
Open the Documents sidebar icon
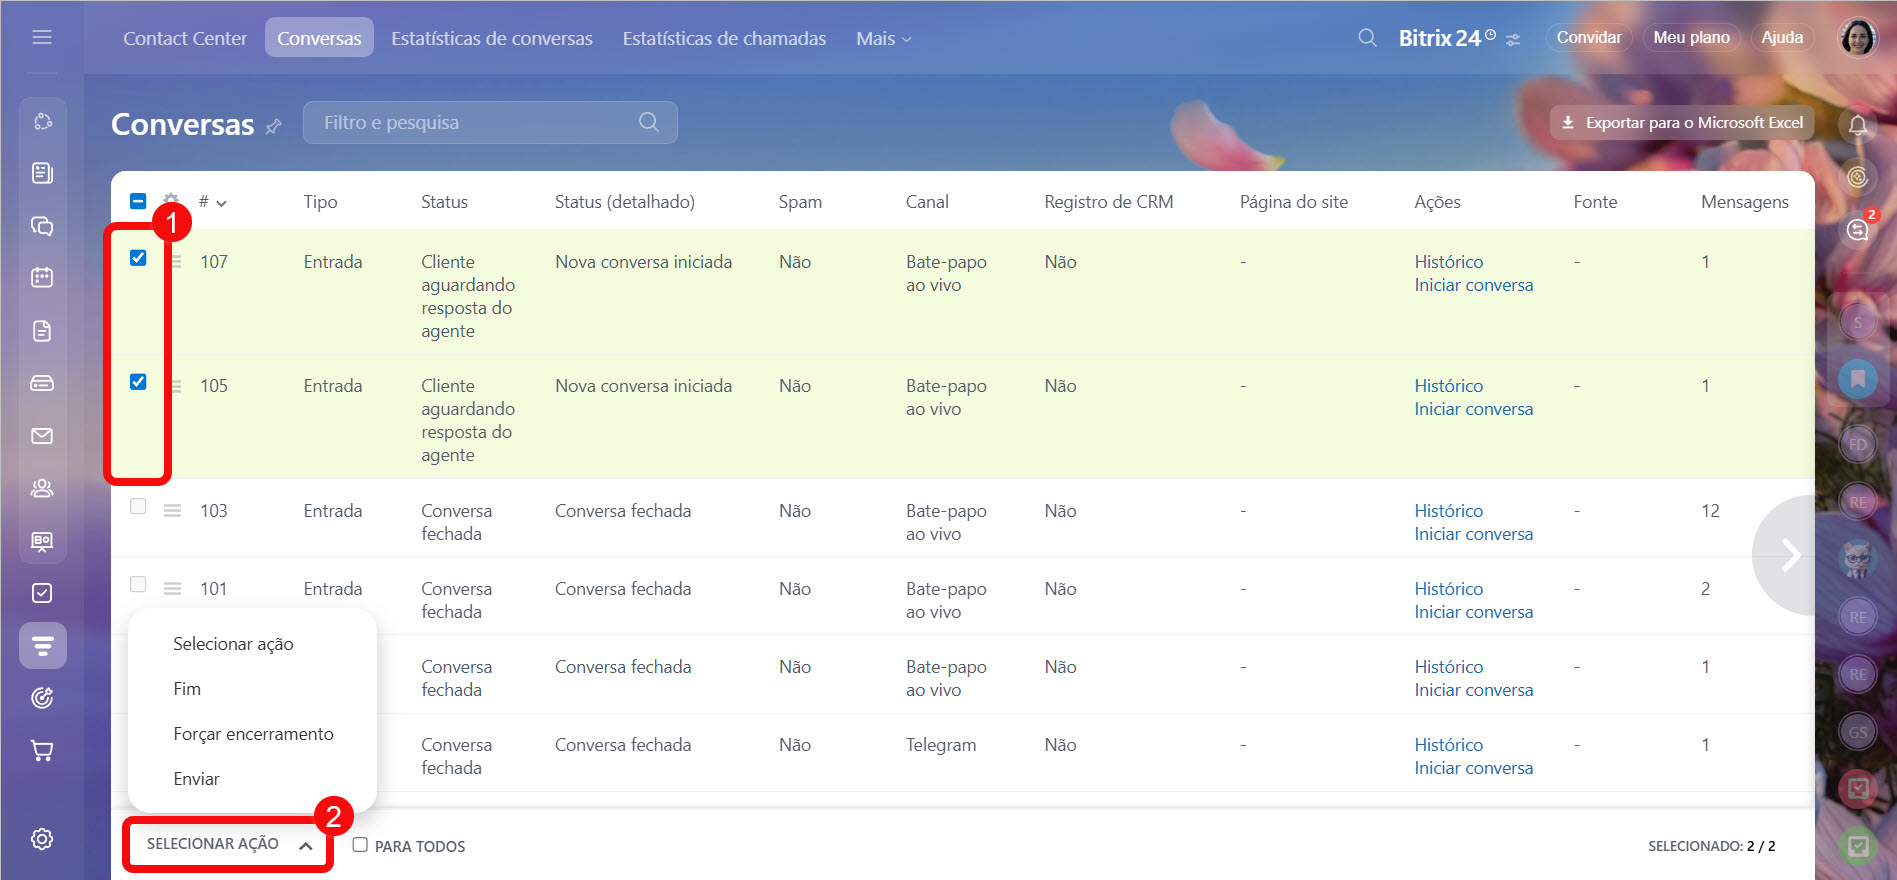click(x=42, y=331)
